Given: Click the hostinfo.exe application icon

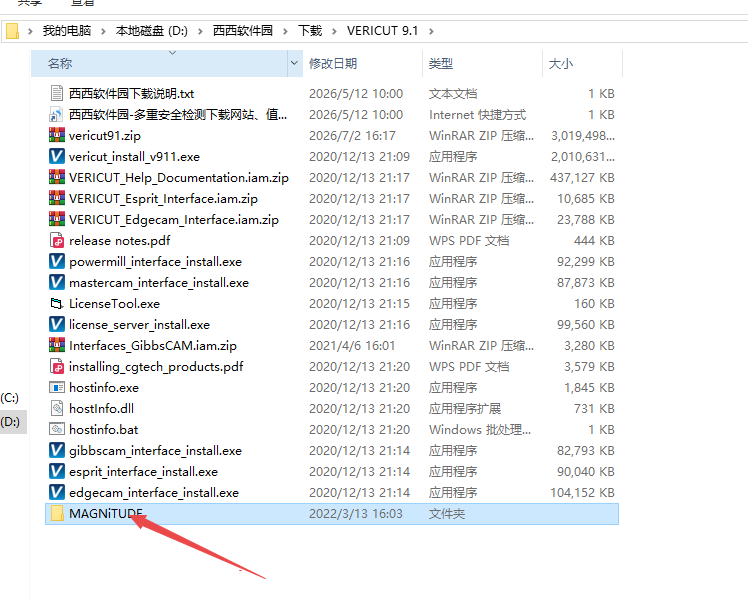Looking at the screenshot, I should pos(57,387).
